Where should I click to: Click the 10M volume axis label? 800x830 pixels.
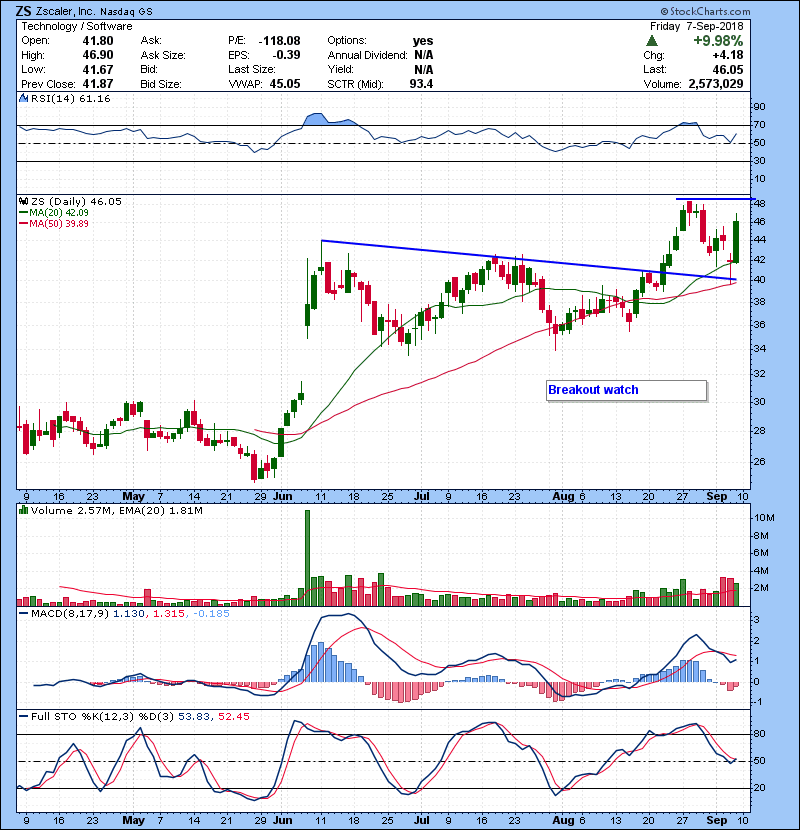[763, 518]
